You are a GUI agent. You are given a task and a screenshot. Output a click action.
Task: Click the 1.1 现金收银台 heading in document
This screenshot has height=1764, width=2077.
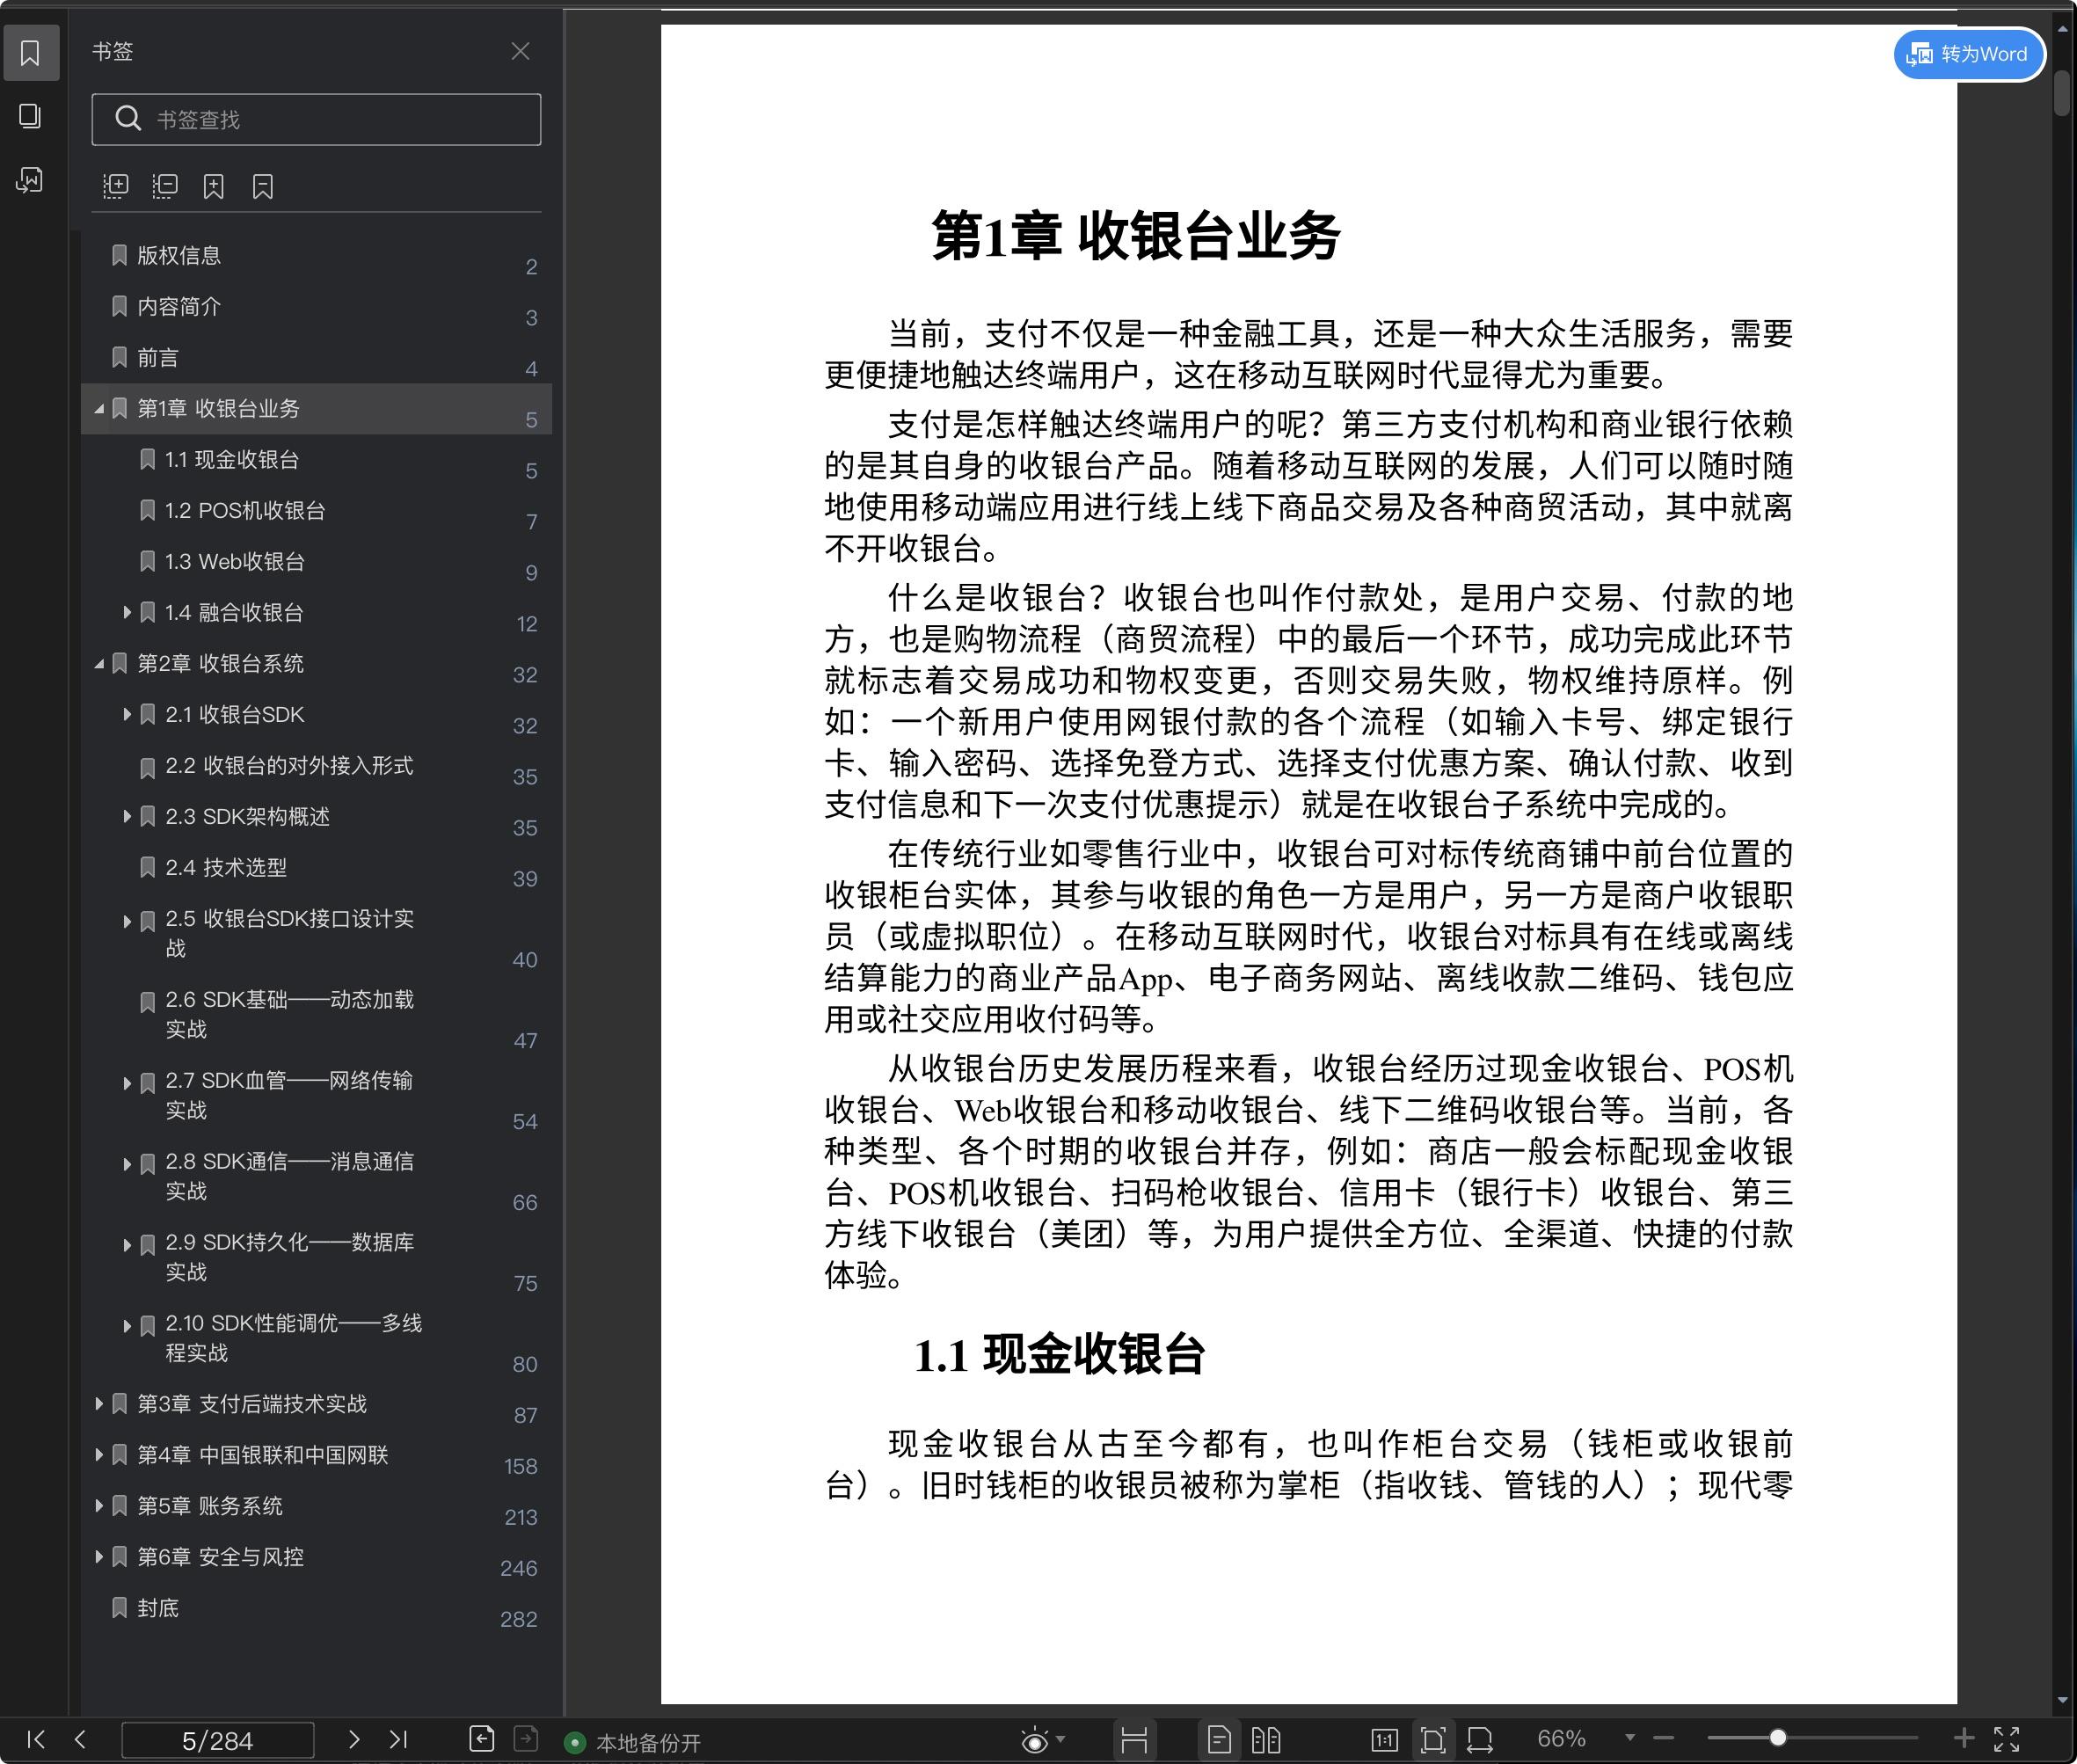pyautogui.click(x=1059, y=1356)
